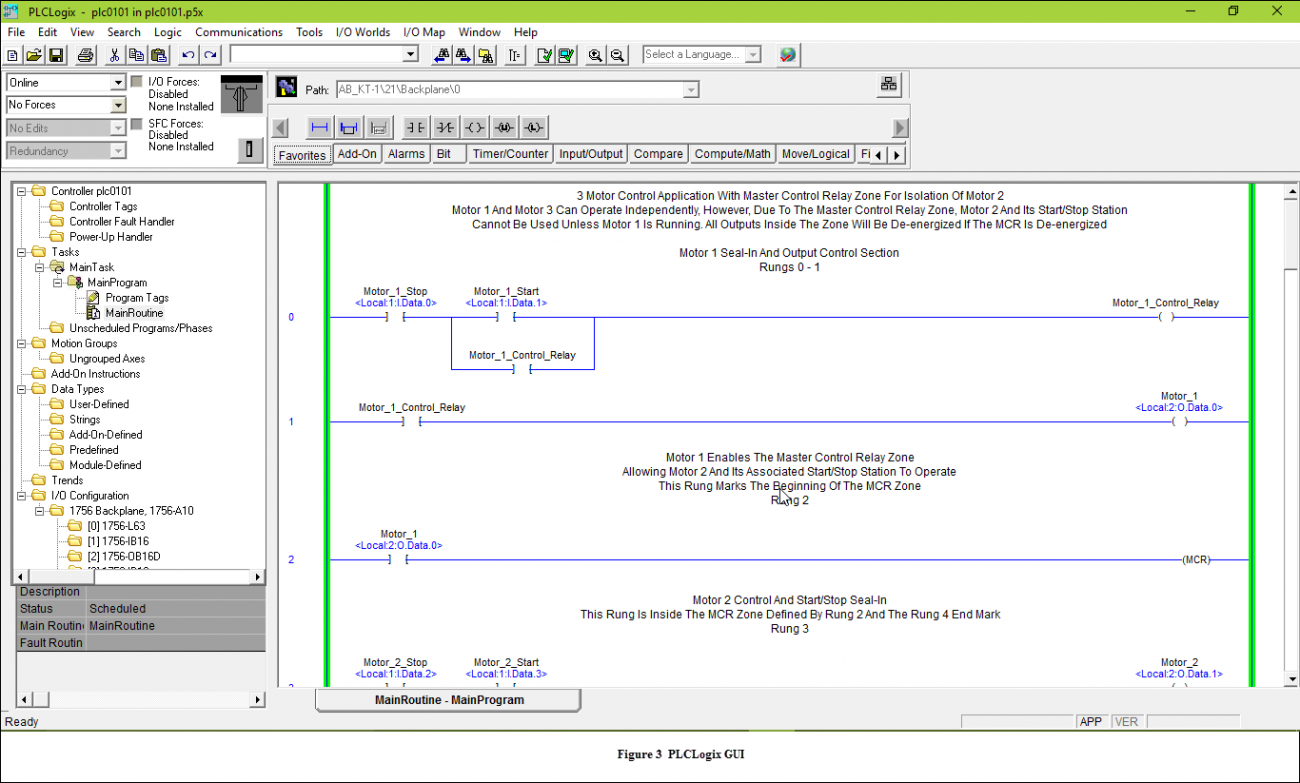Open the Select a Language dropdown
The height and width of the screenshot is (783, 1300).
(753, 55)
